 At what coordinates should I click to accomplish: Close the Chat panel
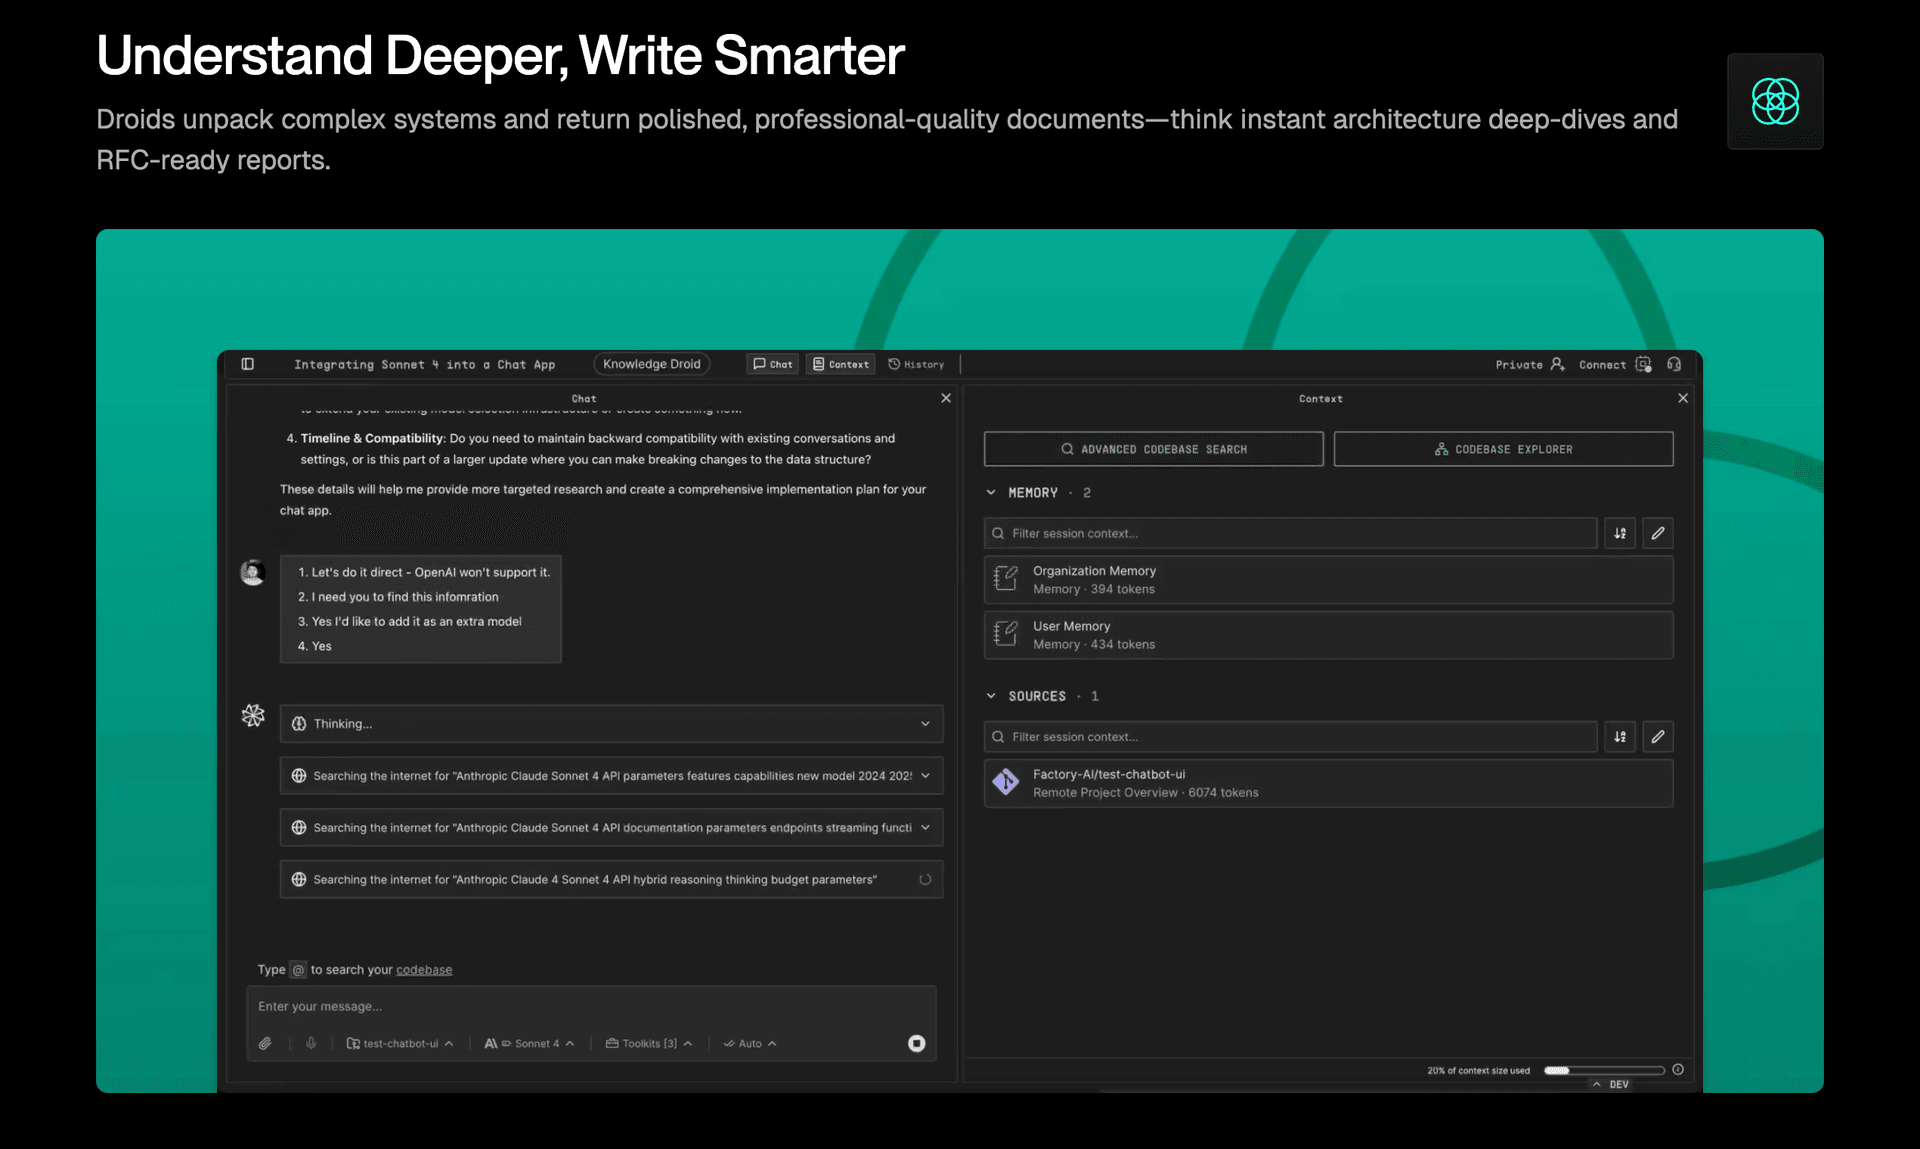point(946,398)
